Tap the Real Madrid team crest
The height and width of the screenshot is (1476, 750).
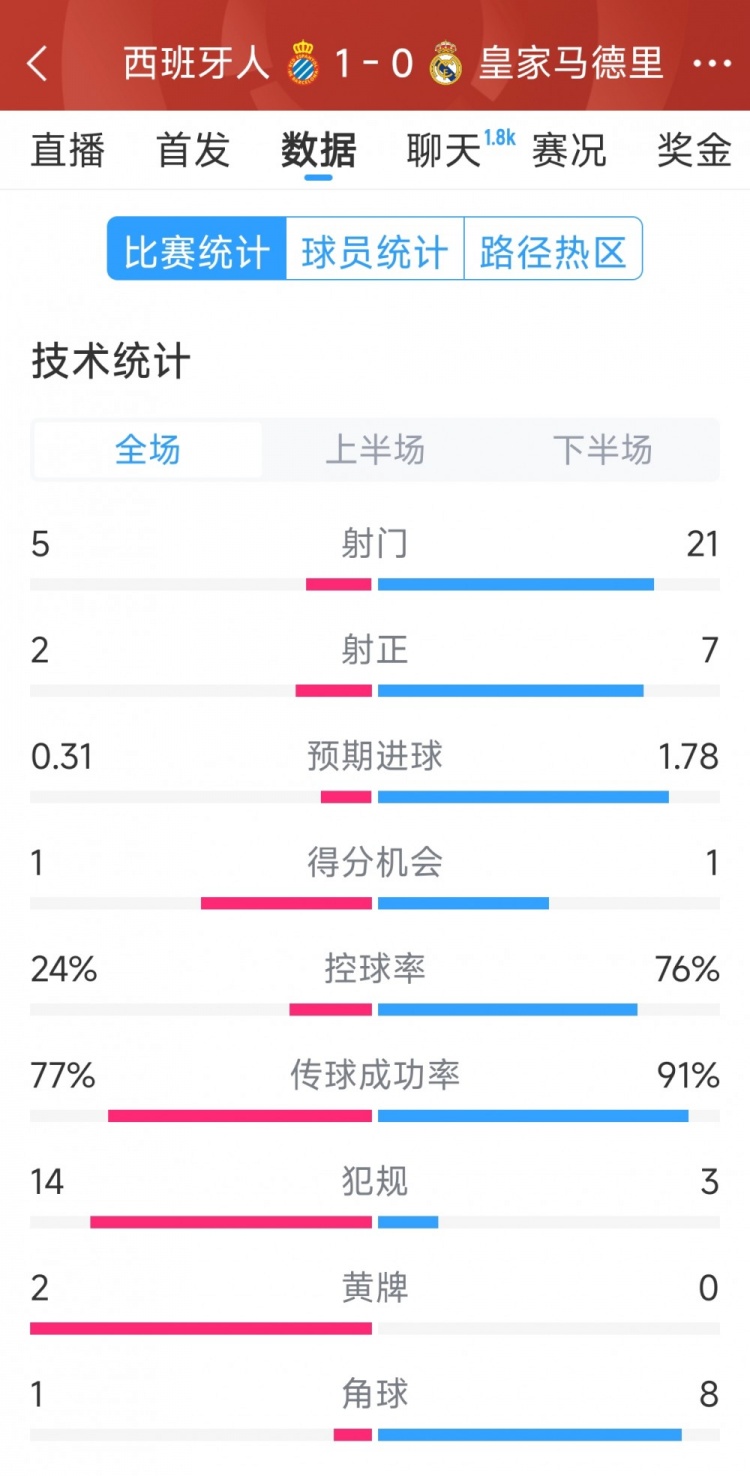click(x=445, y=64)
